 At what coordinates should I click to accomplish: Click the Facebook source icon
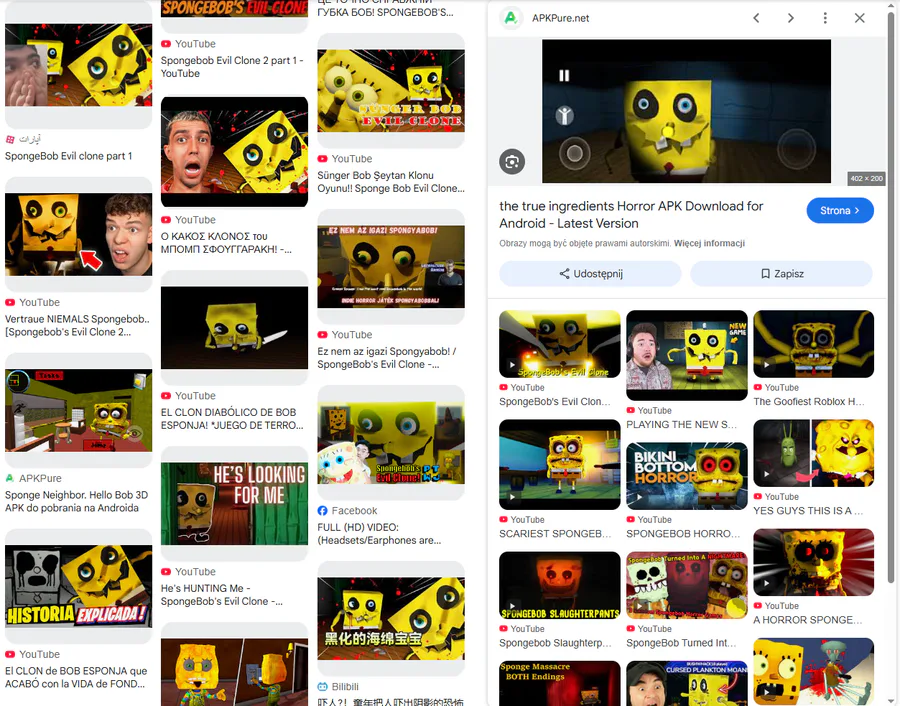[x=323, y=511]
